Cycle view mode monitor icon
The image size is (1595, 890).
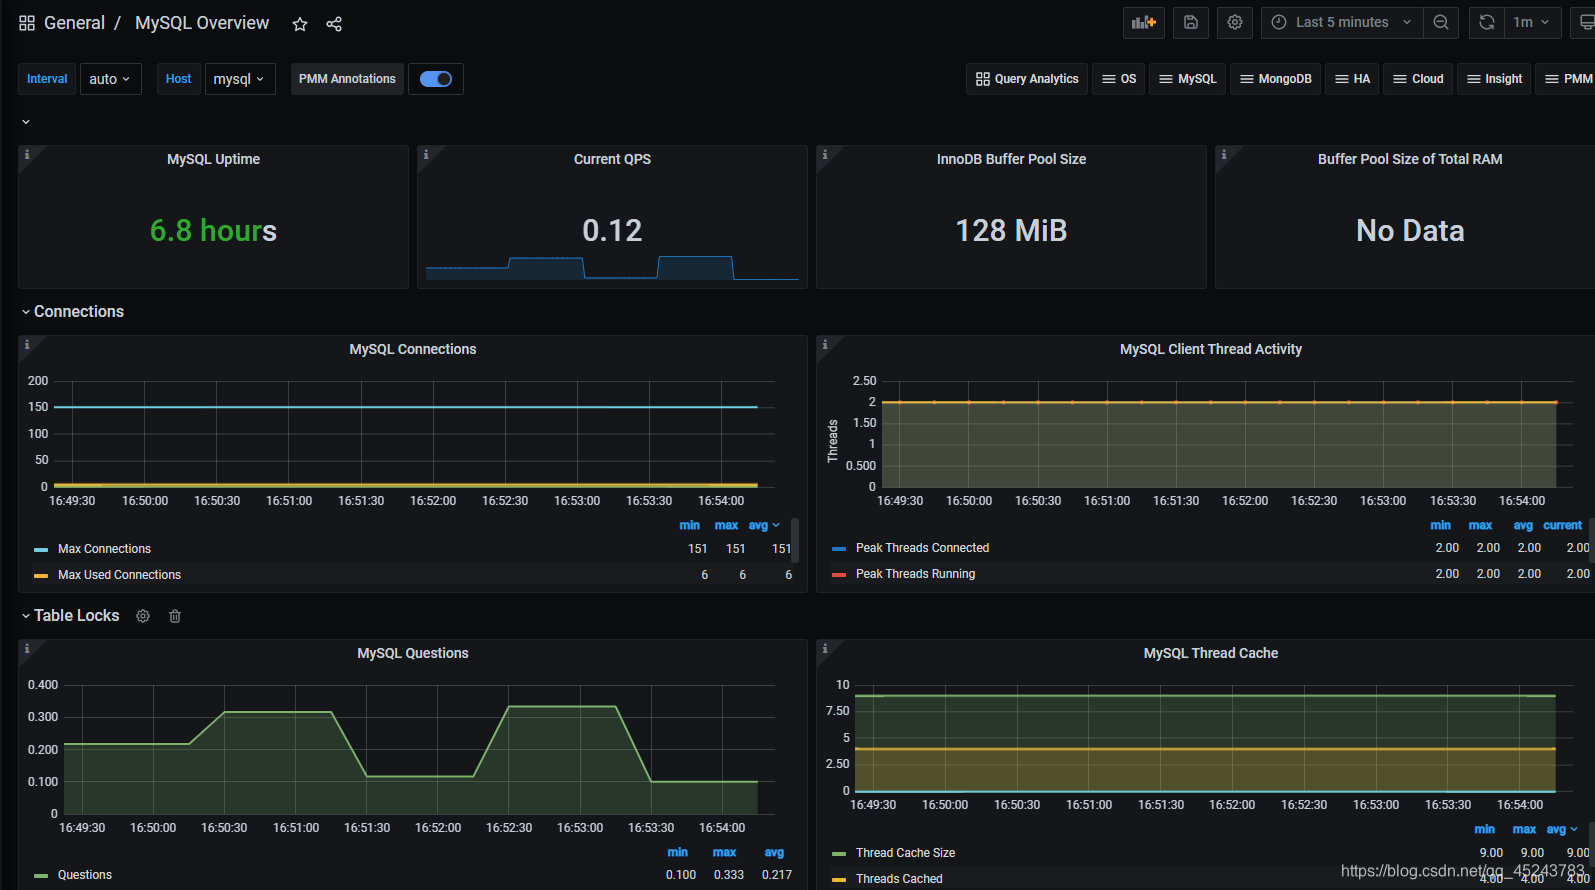coord(1585,22)
